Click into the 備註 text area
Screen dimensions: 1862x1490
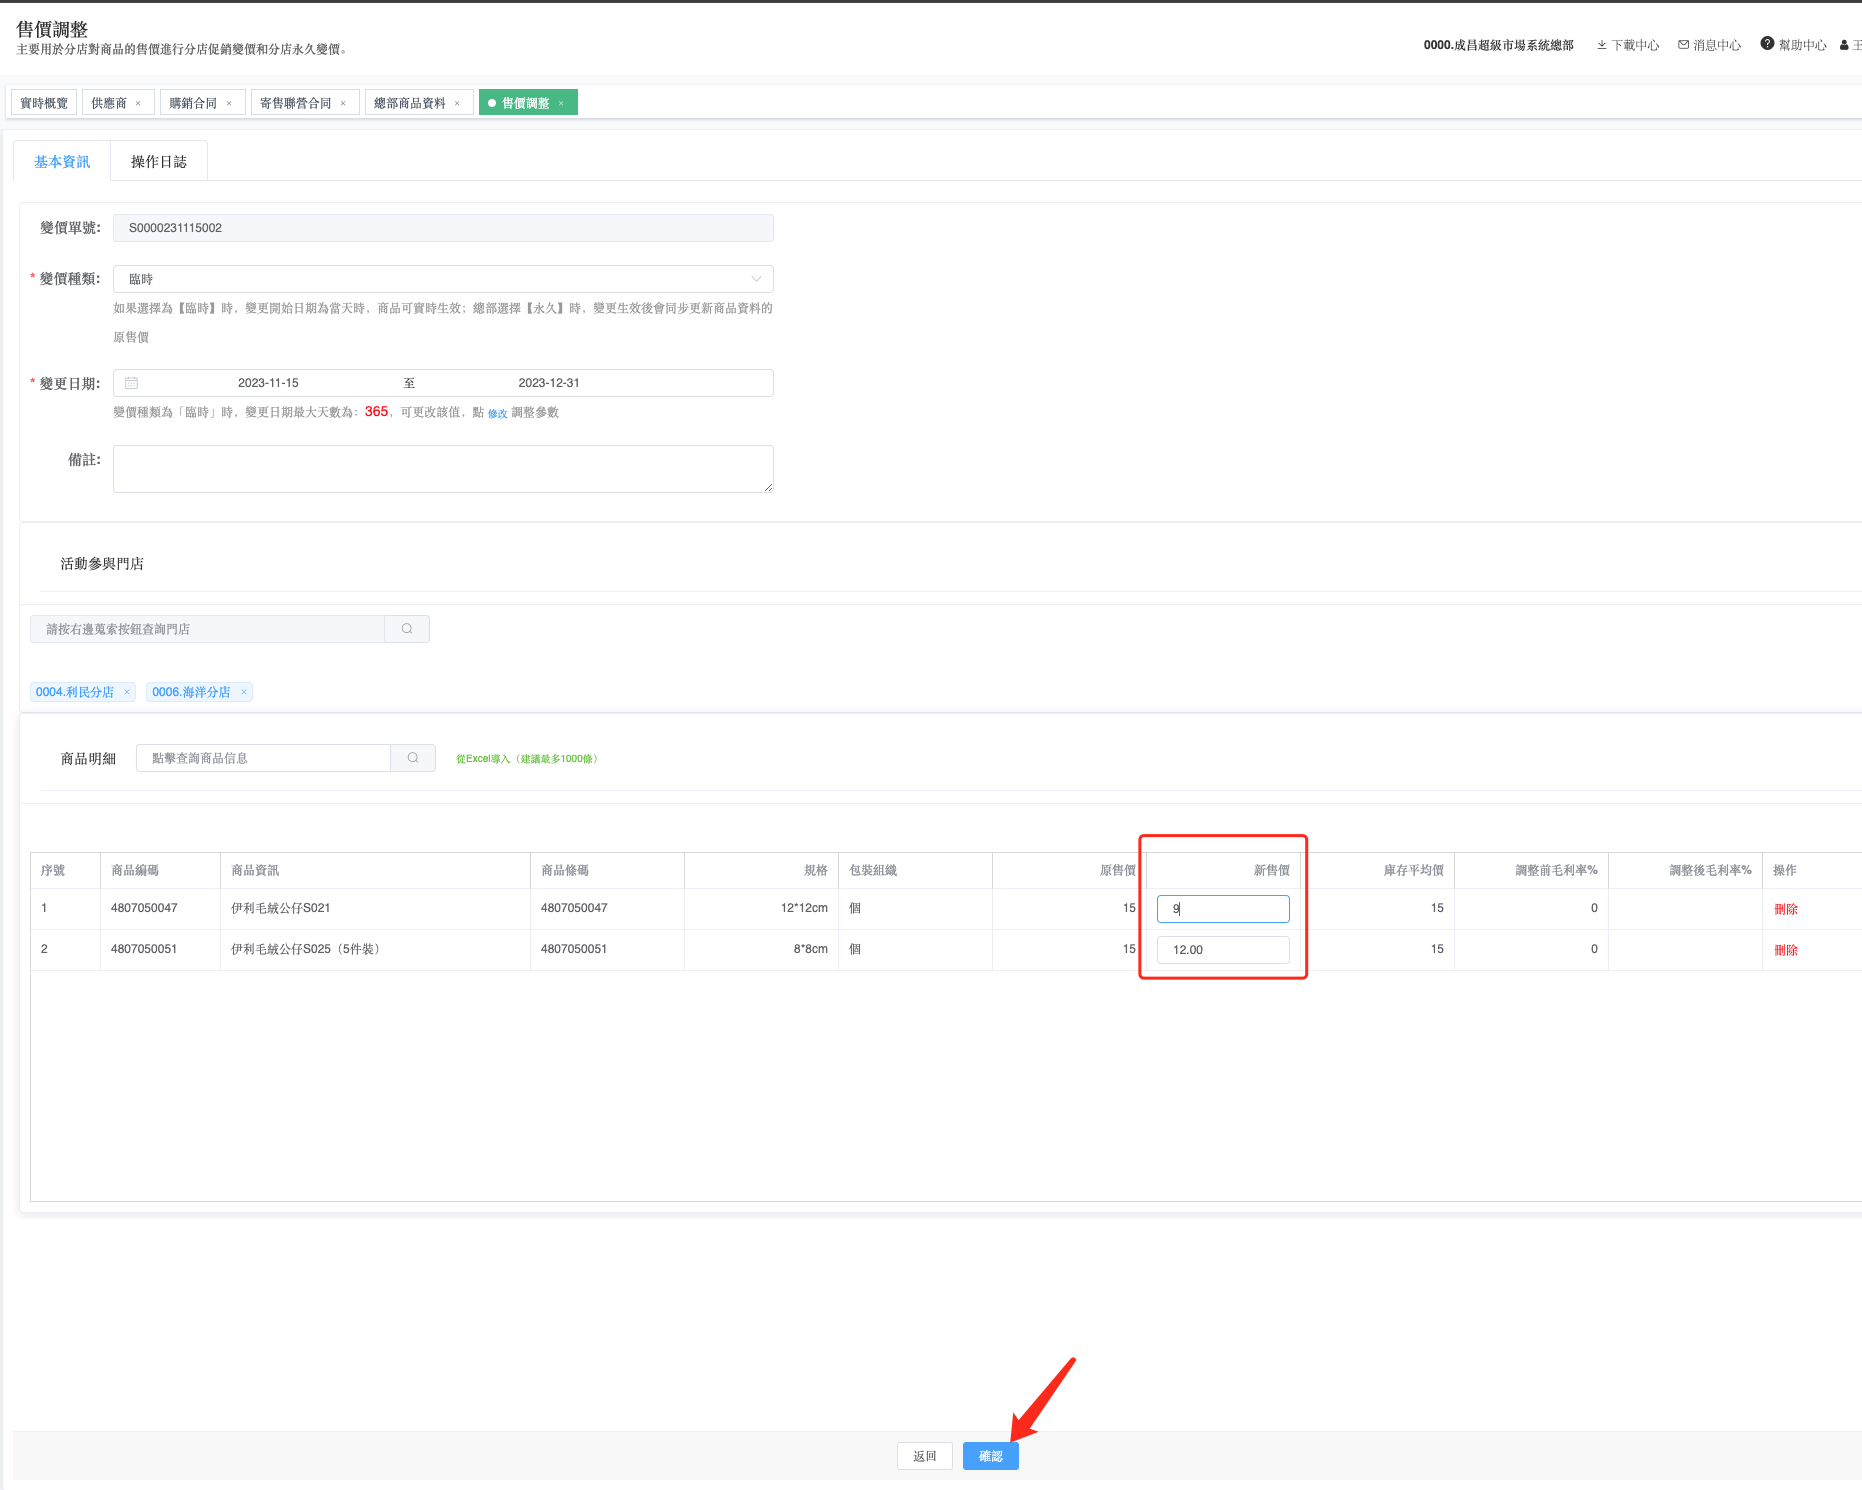click(x=443, y=469)
